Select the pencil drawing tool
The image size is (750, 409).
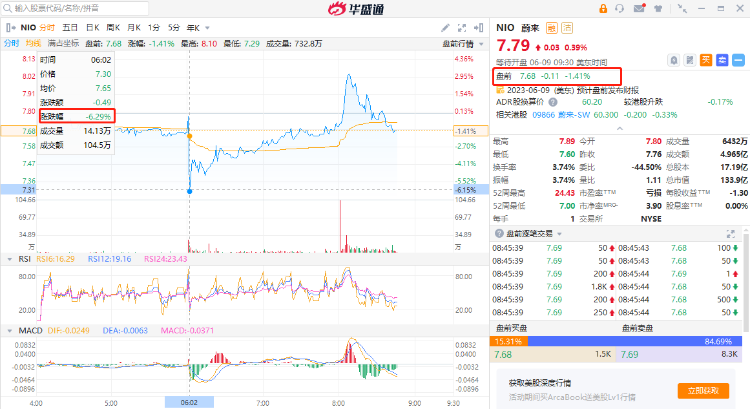(x=445, y=28)
